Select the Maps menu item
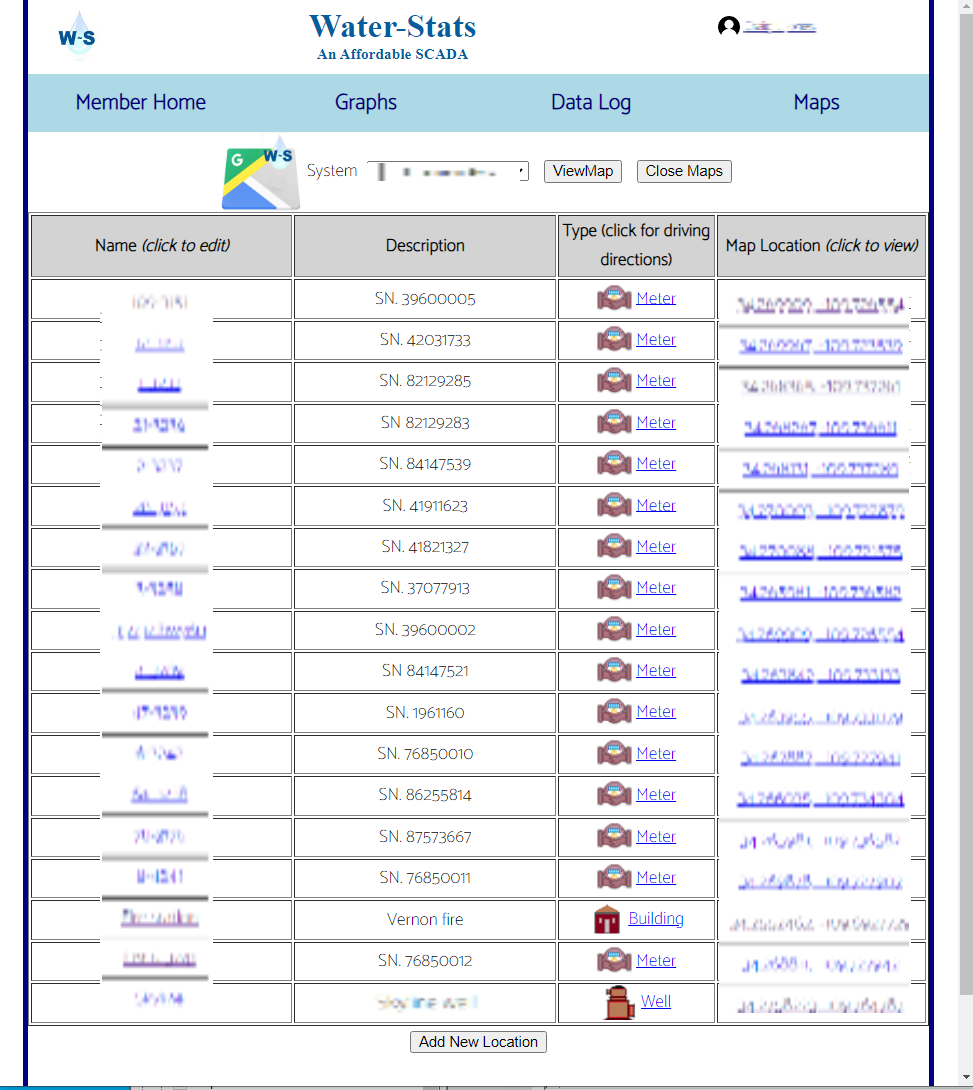Viewport: 973px width, 1090px height. click(x=816, y=102)
